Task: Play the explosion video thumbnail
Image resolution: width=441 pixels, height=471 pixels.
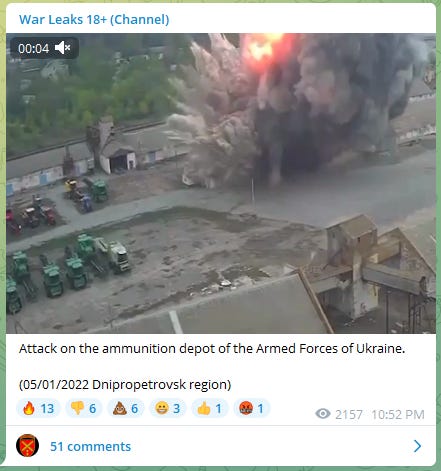Action: tap(221, 183)
